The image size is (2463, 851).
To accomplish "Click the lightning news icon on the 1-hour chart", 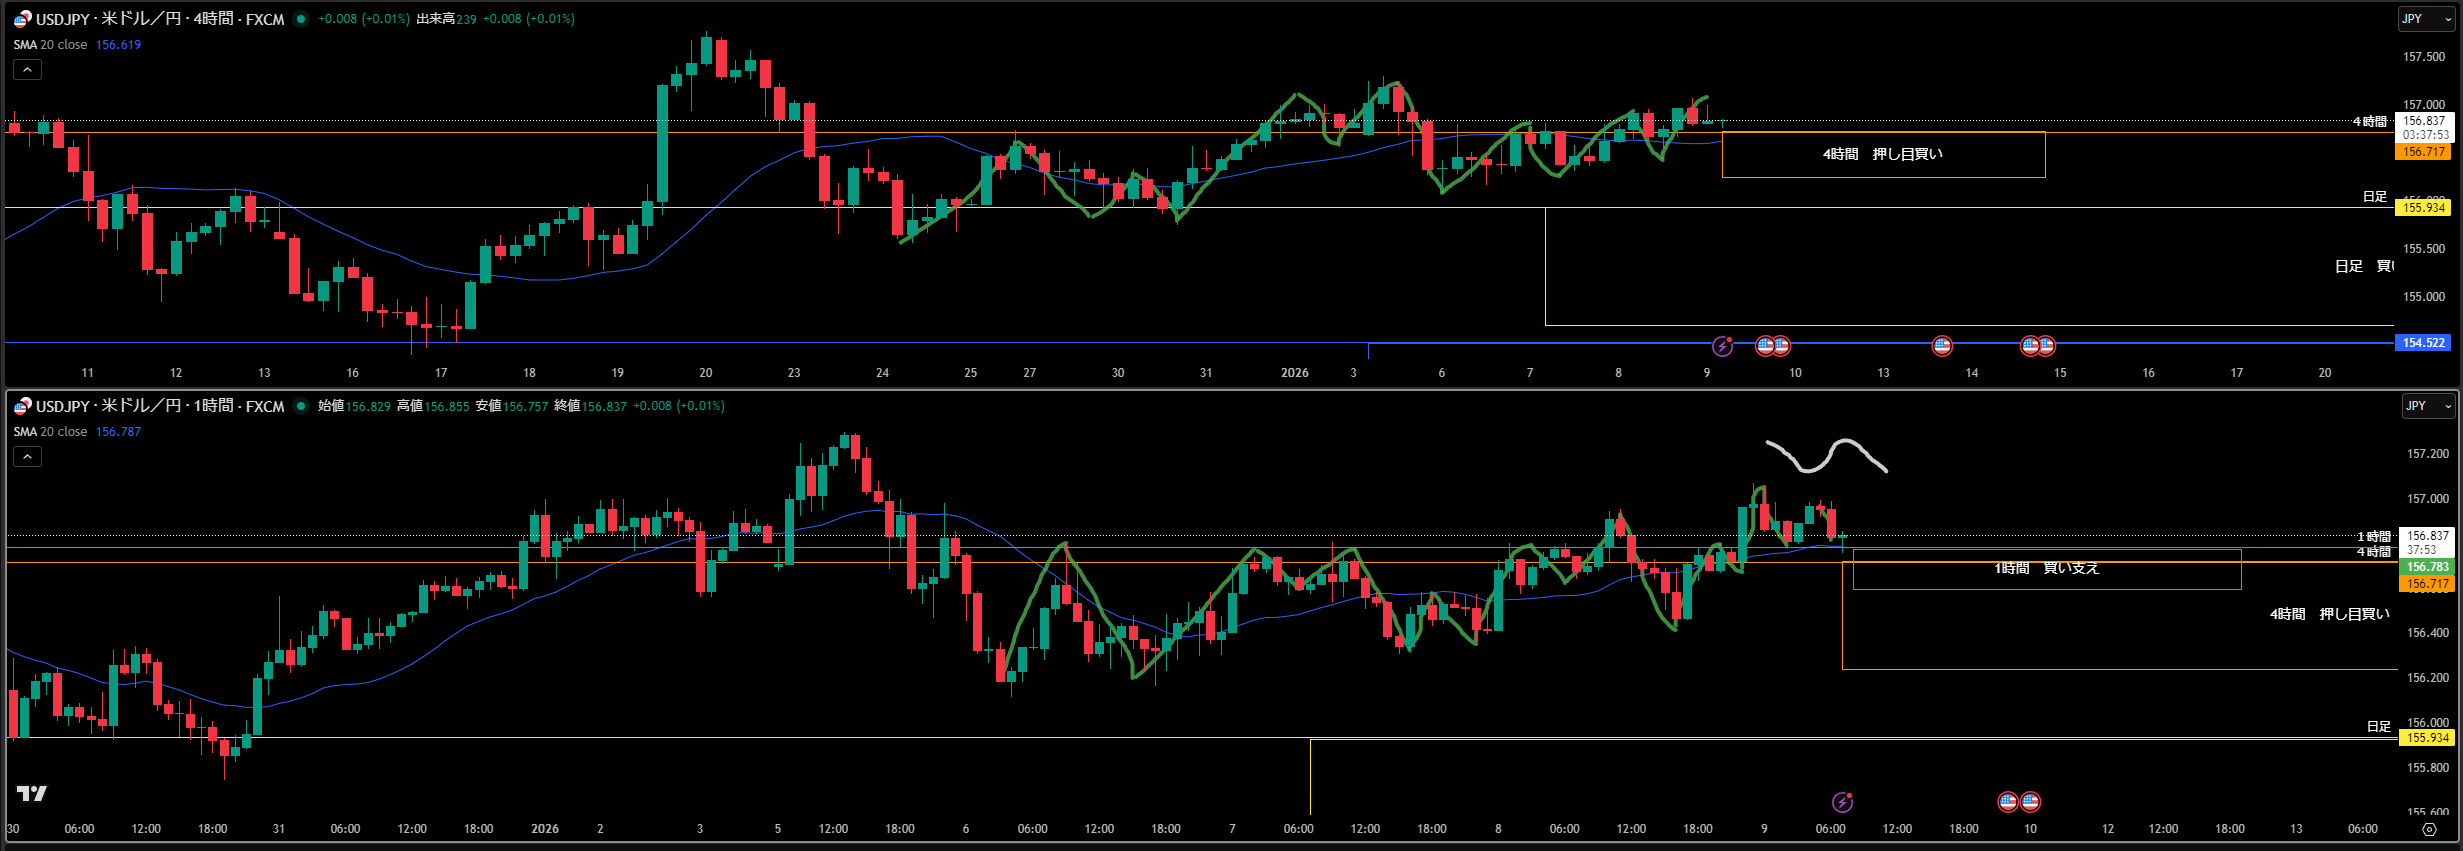I will (x=1842, y=802).
